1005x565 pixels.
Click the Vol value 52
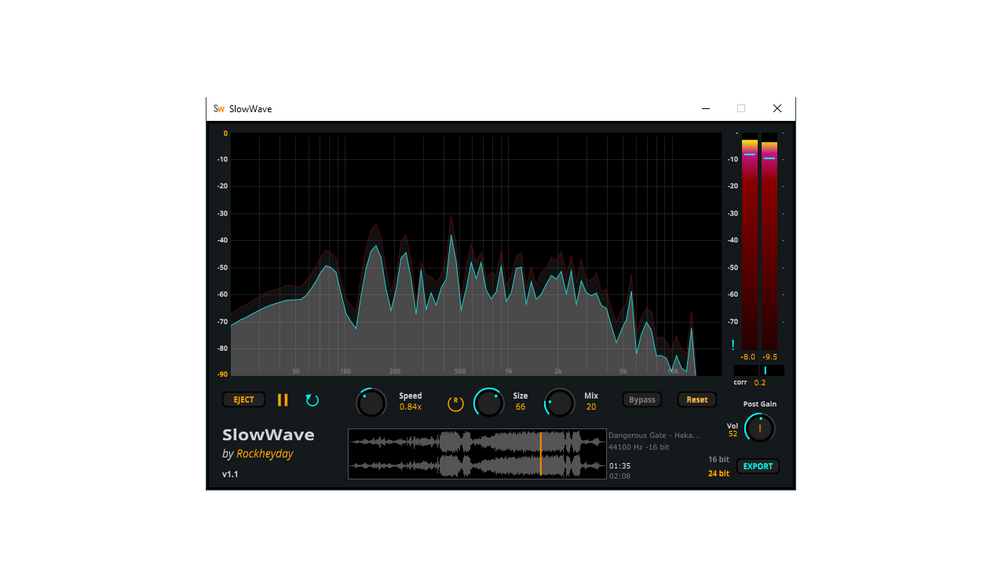point(733,434)
